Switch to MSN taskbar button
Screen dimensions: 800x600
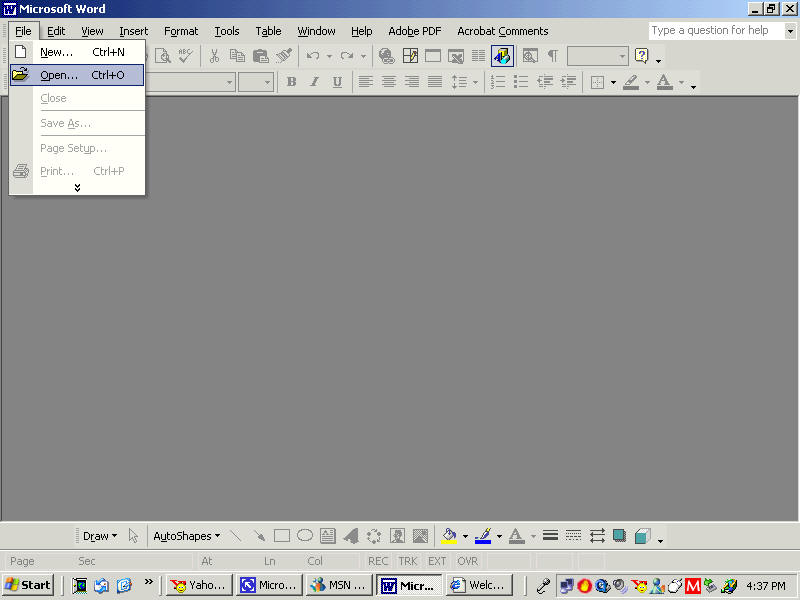tap(339, 585)
